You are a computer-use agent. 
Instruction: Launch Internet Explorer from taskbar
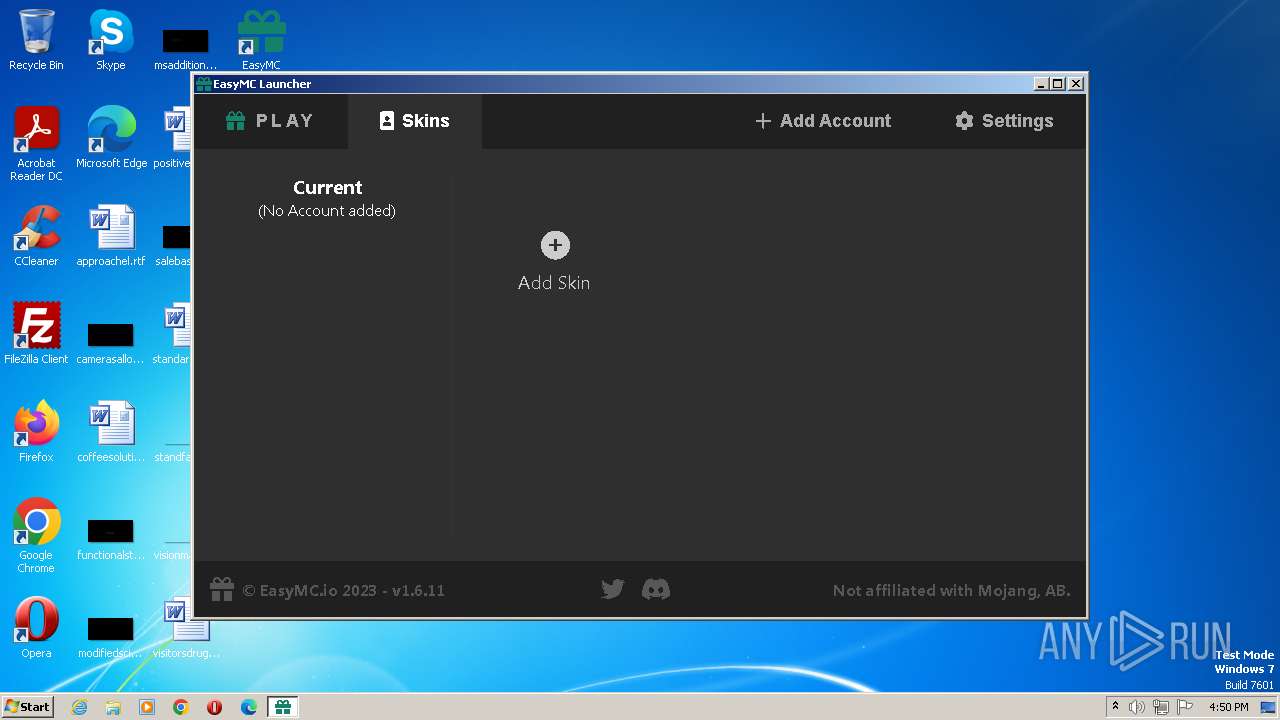pyautogui.click(x=79, y=707)
